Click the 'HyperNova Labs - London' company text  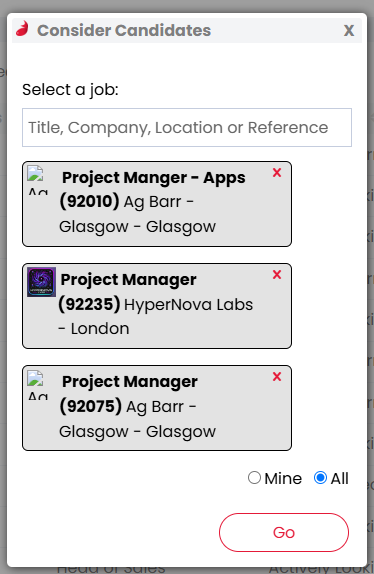[156, 317]
